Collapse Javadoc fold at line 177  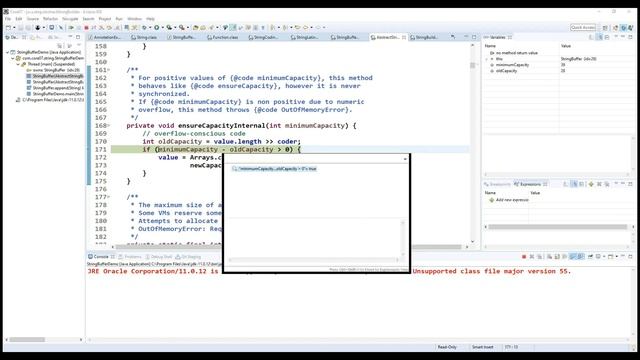tap(108, 197)
